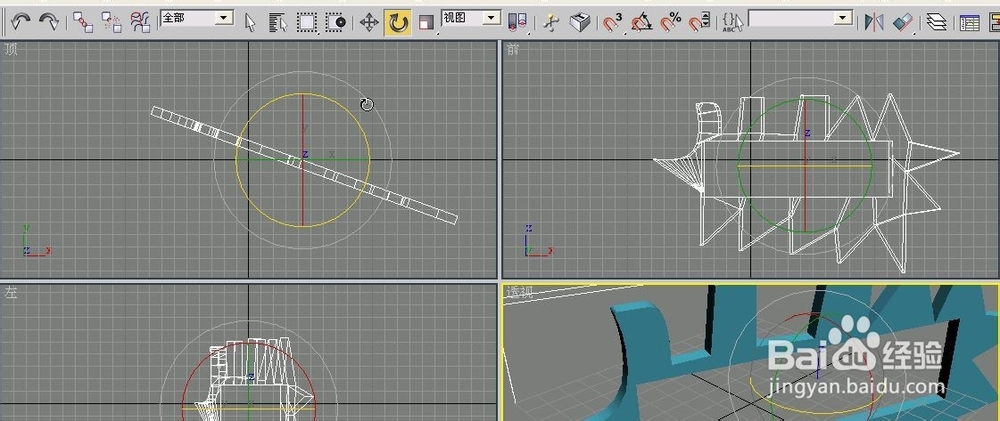Choose the Bind to Space Warp tool
1000x421 pixels.
[x=140, y=23]
